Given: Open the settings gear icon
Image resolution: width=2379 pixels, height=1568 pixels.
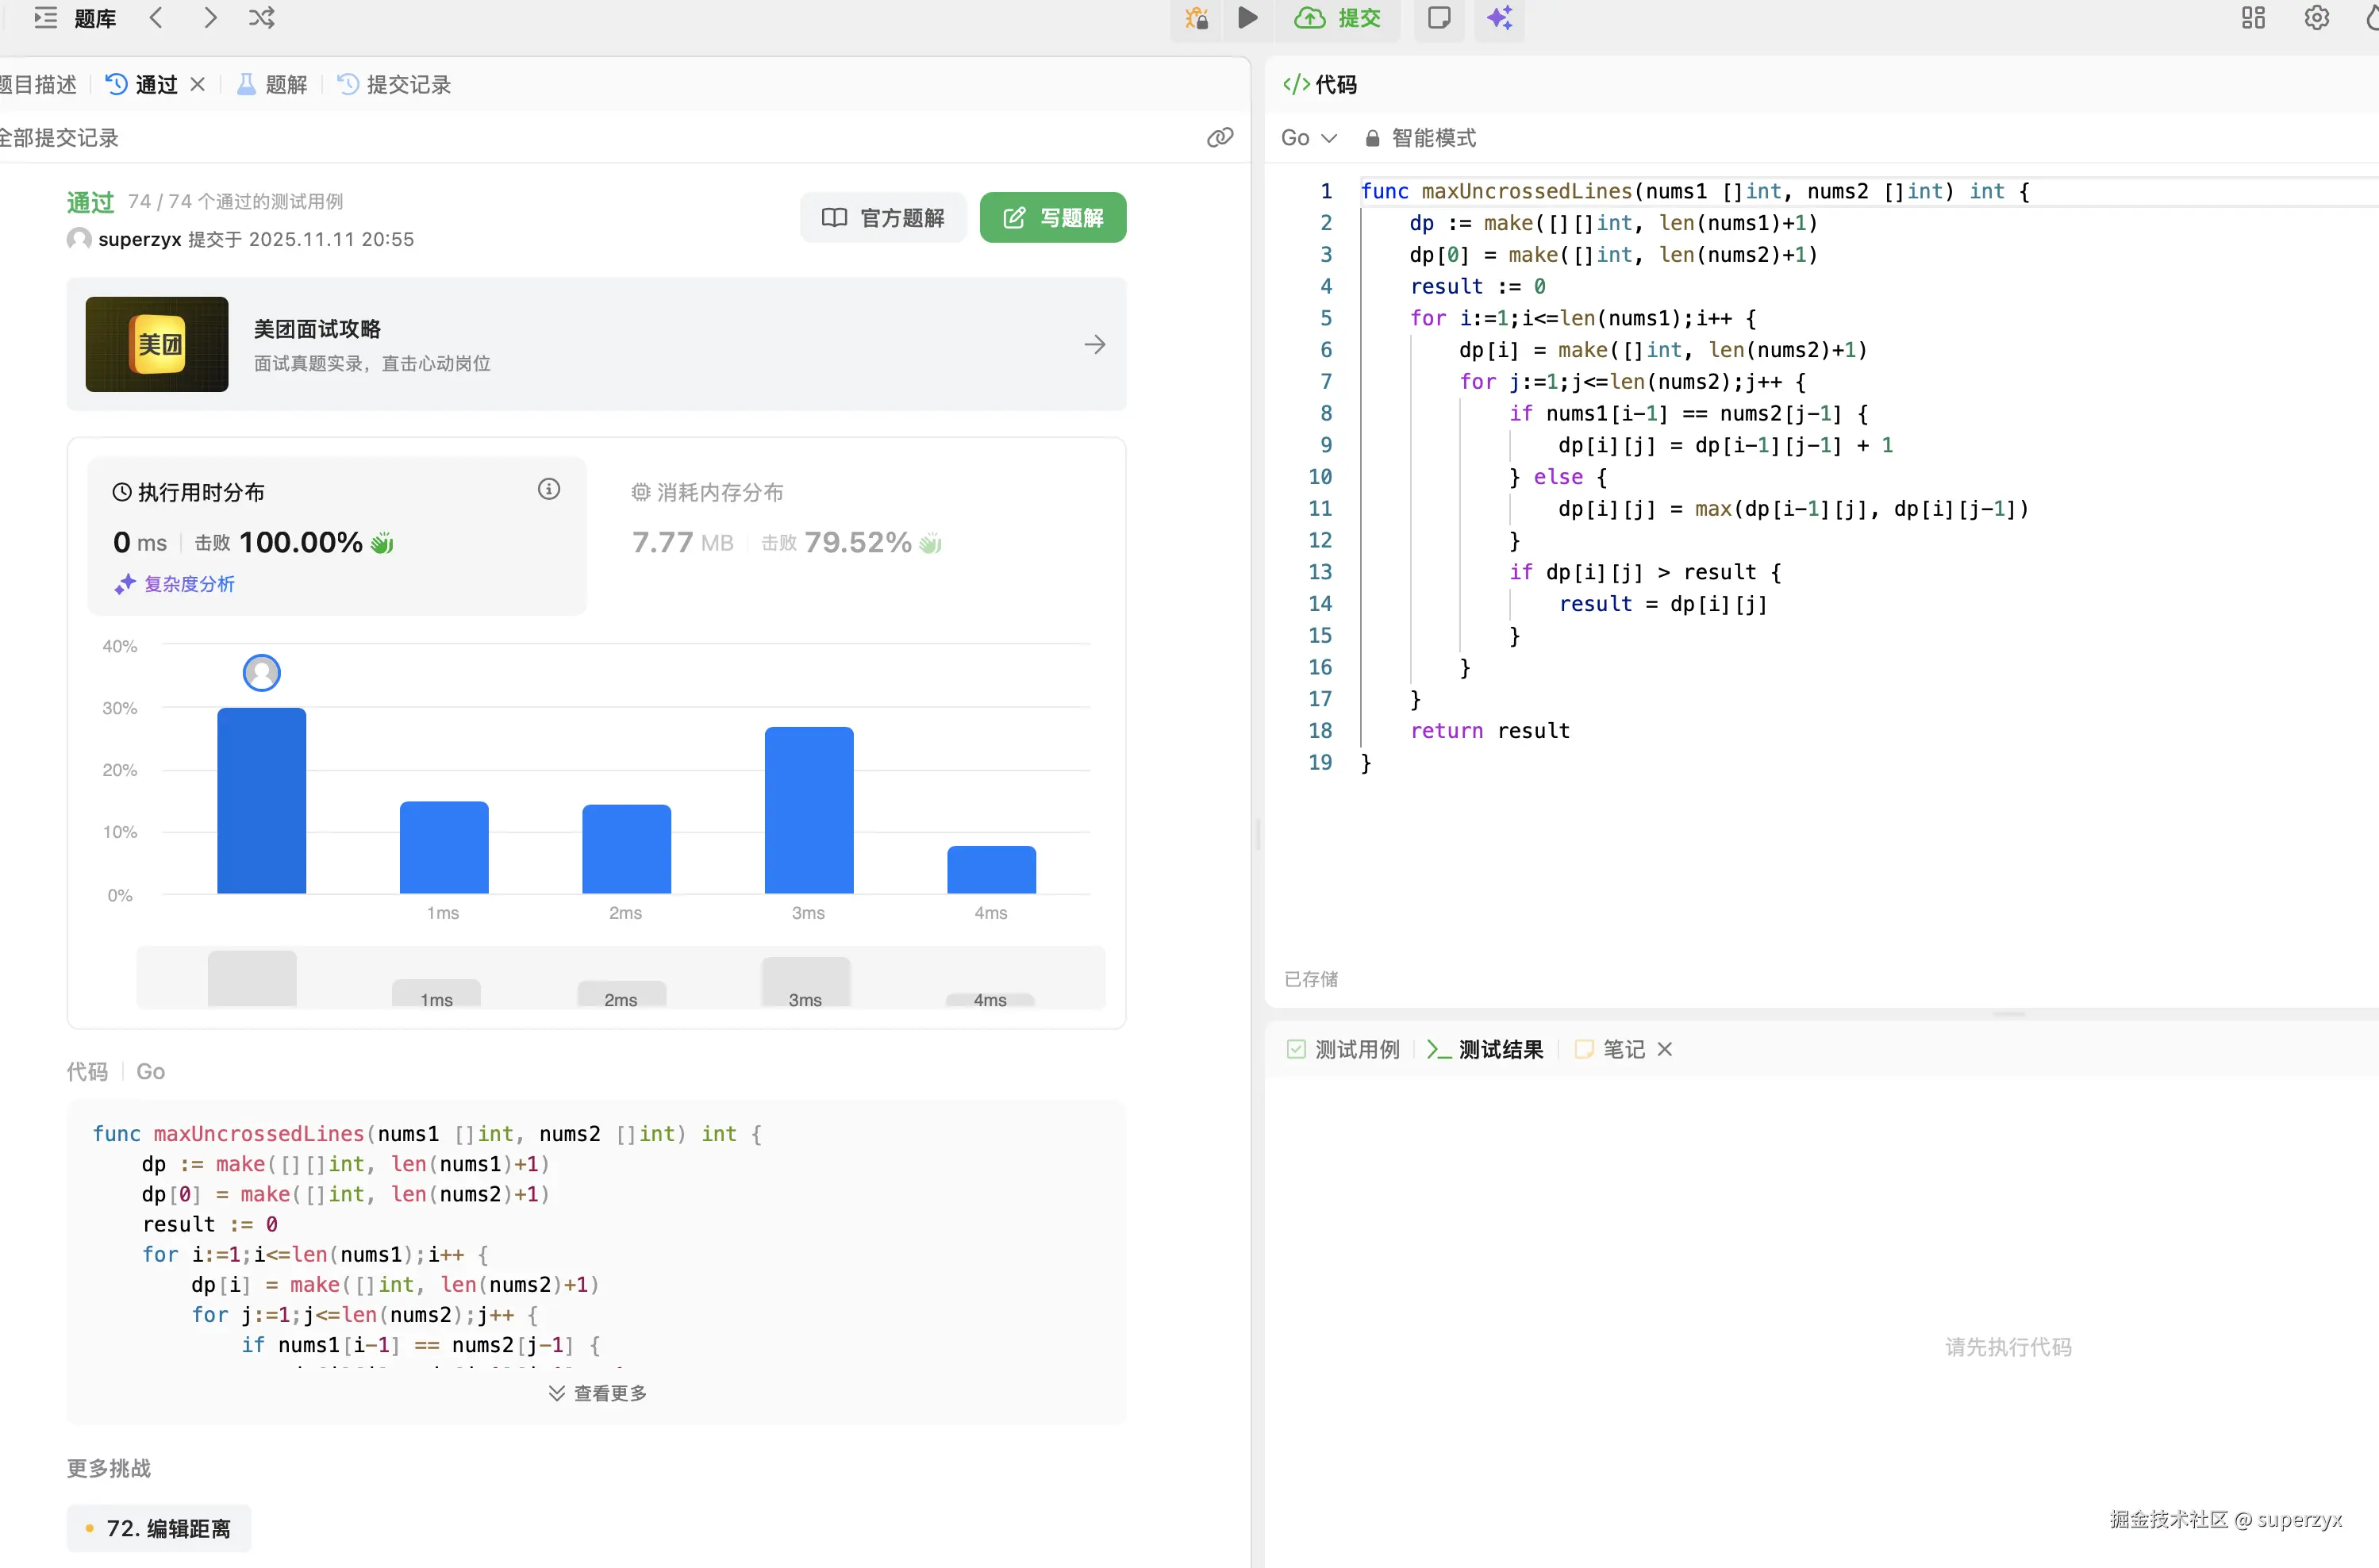Looking at the screenshot, I should 2316,18.
